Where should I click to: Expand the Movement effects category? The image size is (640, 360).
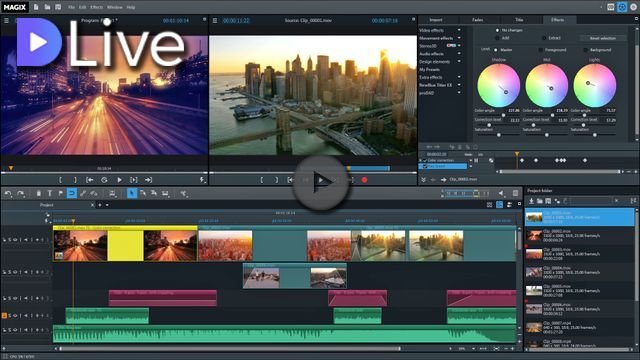(x=440, y=38)
